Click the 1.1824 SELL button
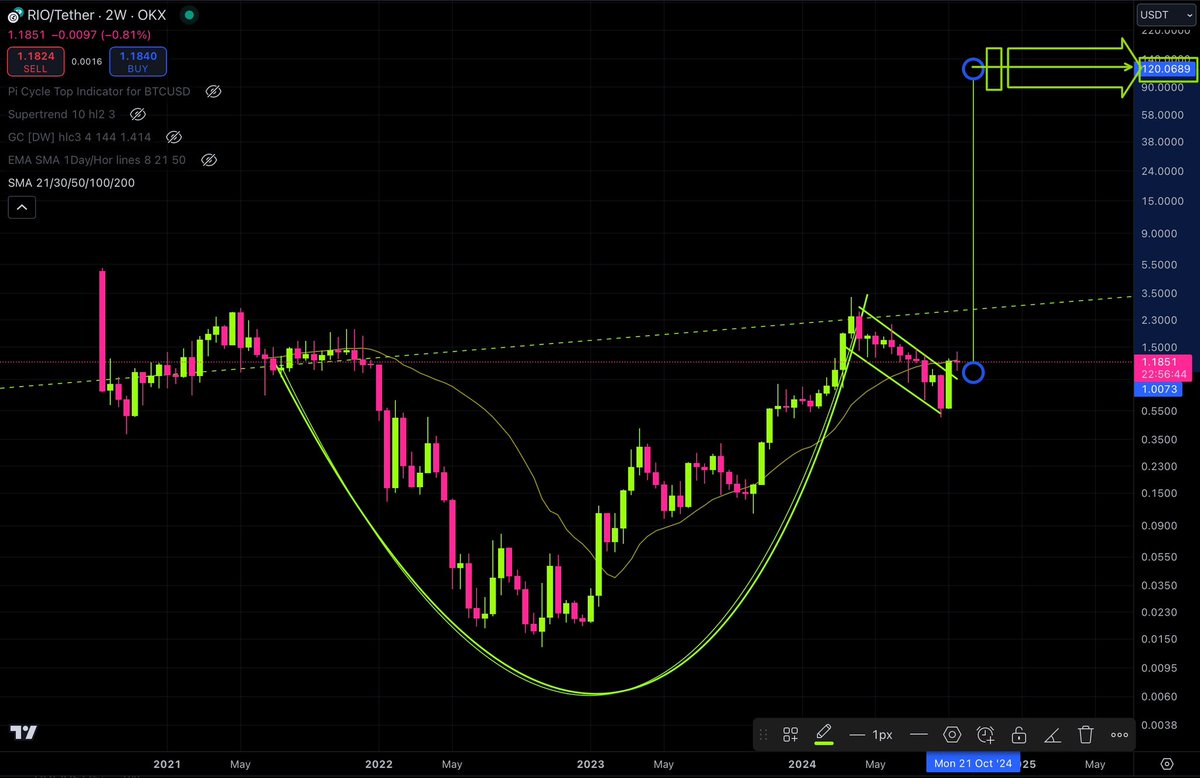The image size is (1200, 778). click(35, 60)
